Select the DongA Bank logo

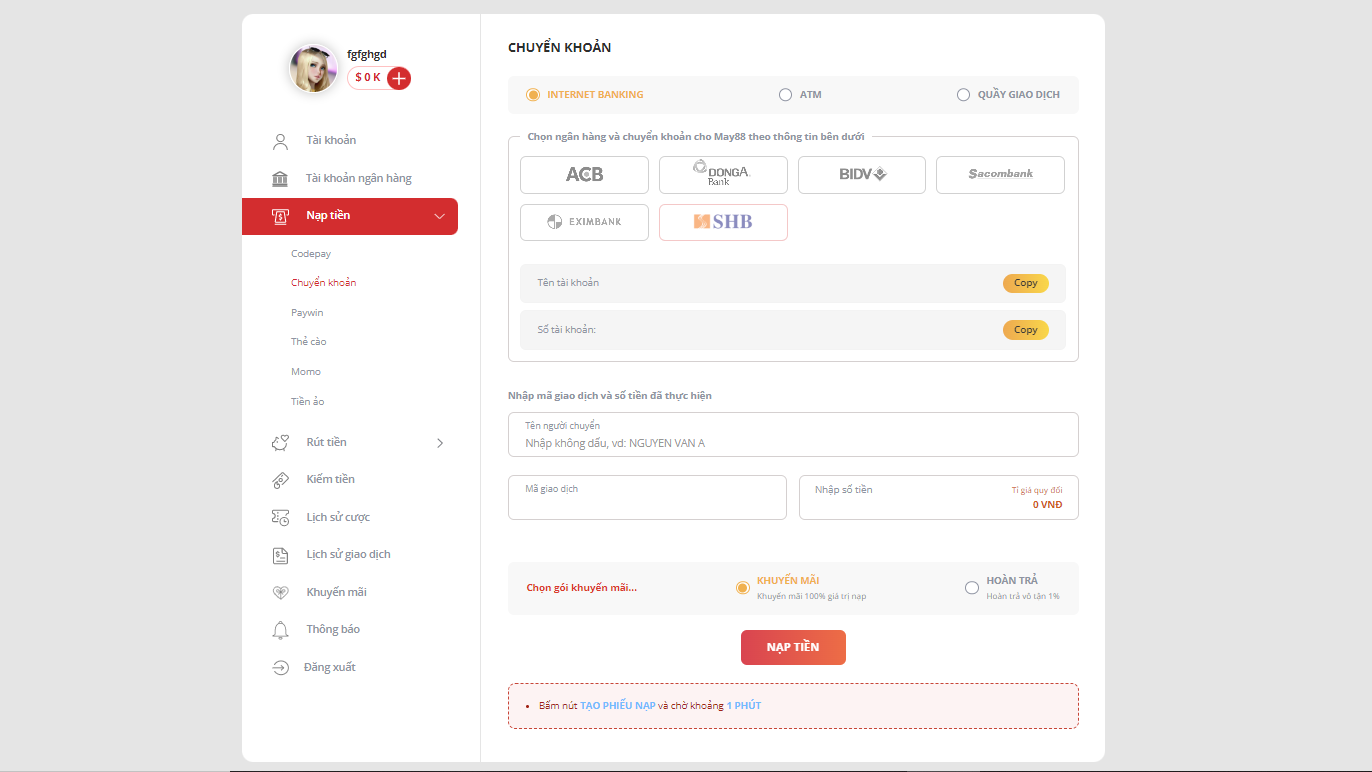[723, 175]
